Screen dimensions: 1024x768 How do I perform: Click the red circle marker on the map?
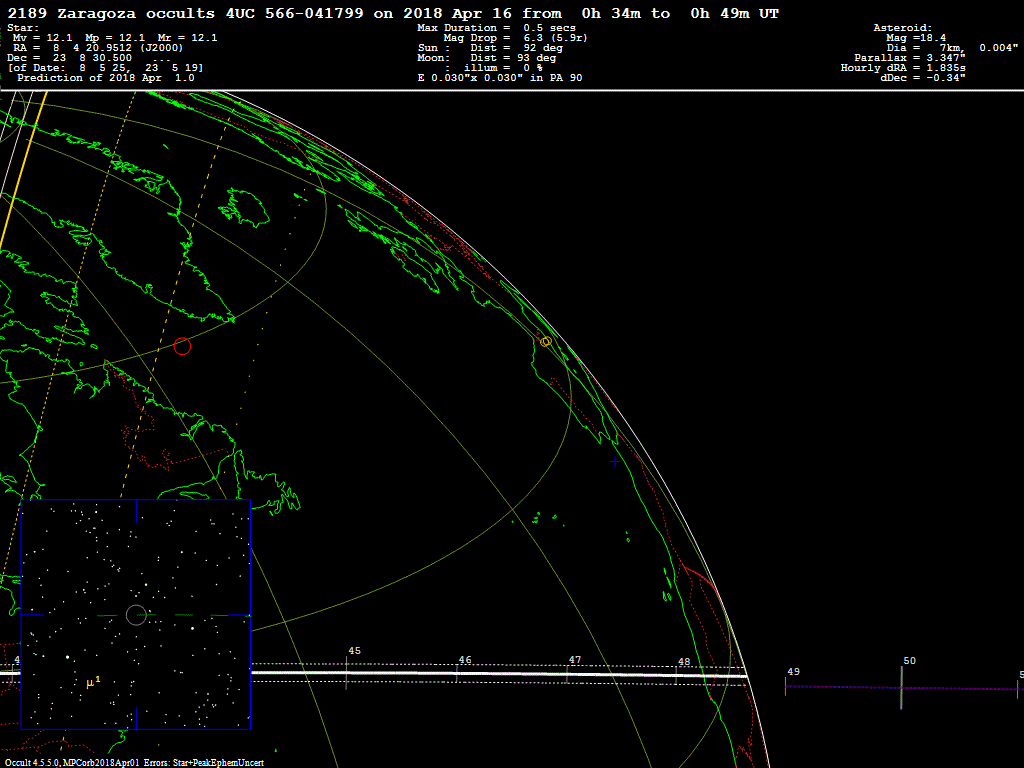(182, 346)
